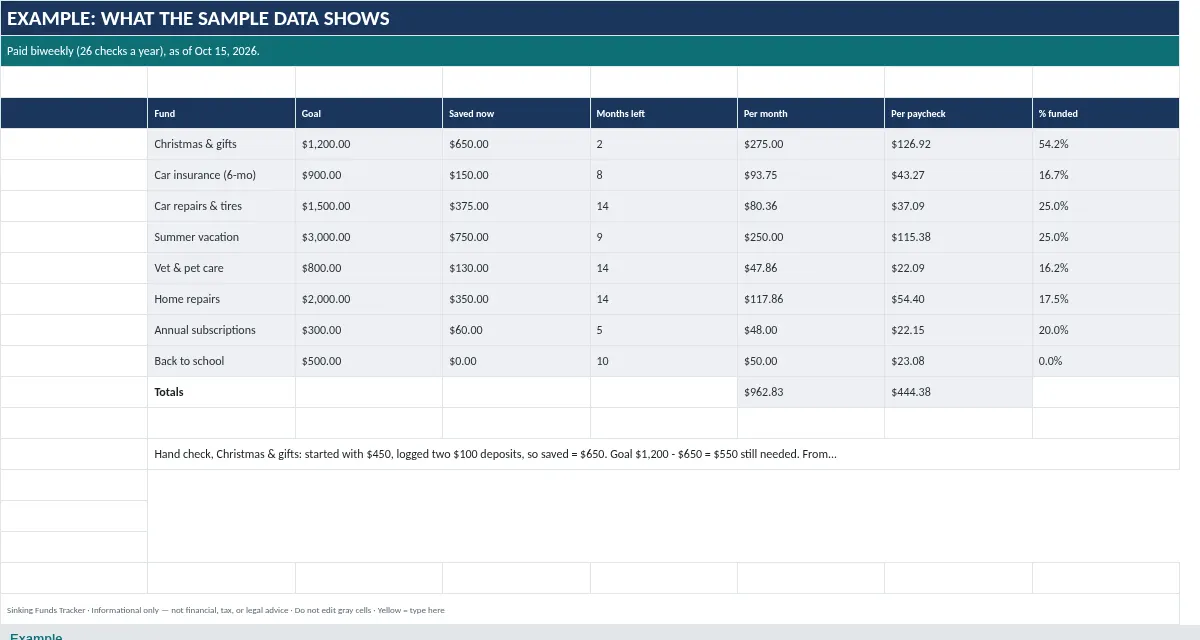1200x640 pixels.
Task: Select the $130.00 saved now cell
Action: point(516,268)
